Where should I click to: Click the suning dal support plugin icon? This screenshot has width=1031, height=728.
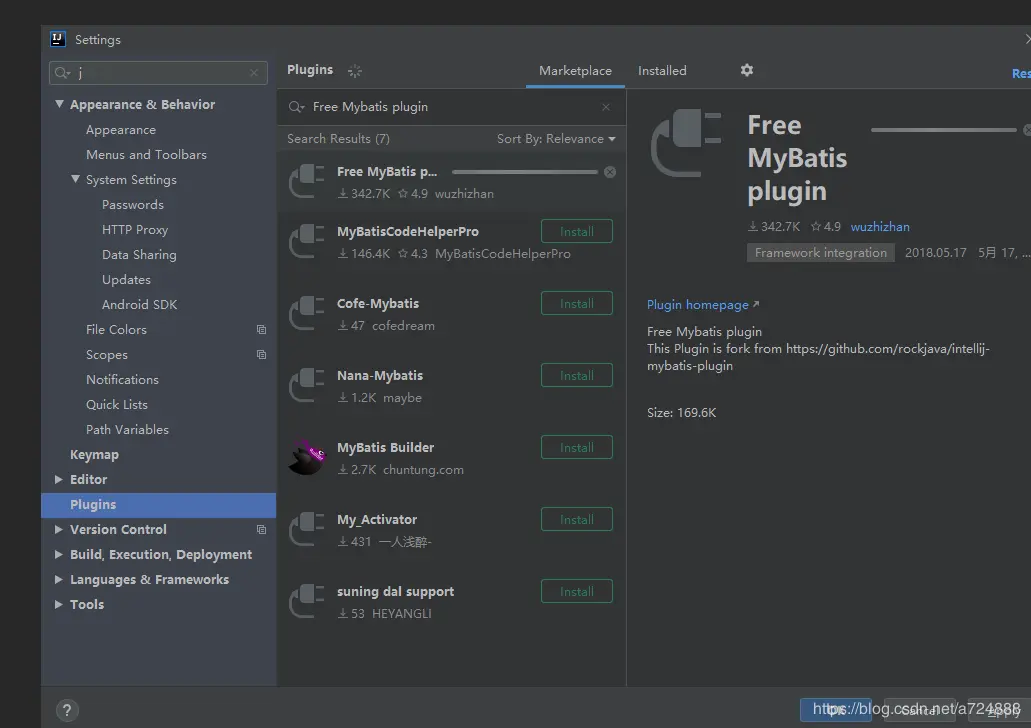point(306,601)
